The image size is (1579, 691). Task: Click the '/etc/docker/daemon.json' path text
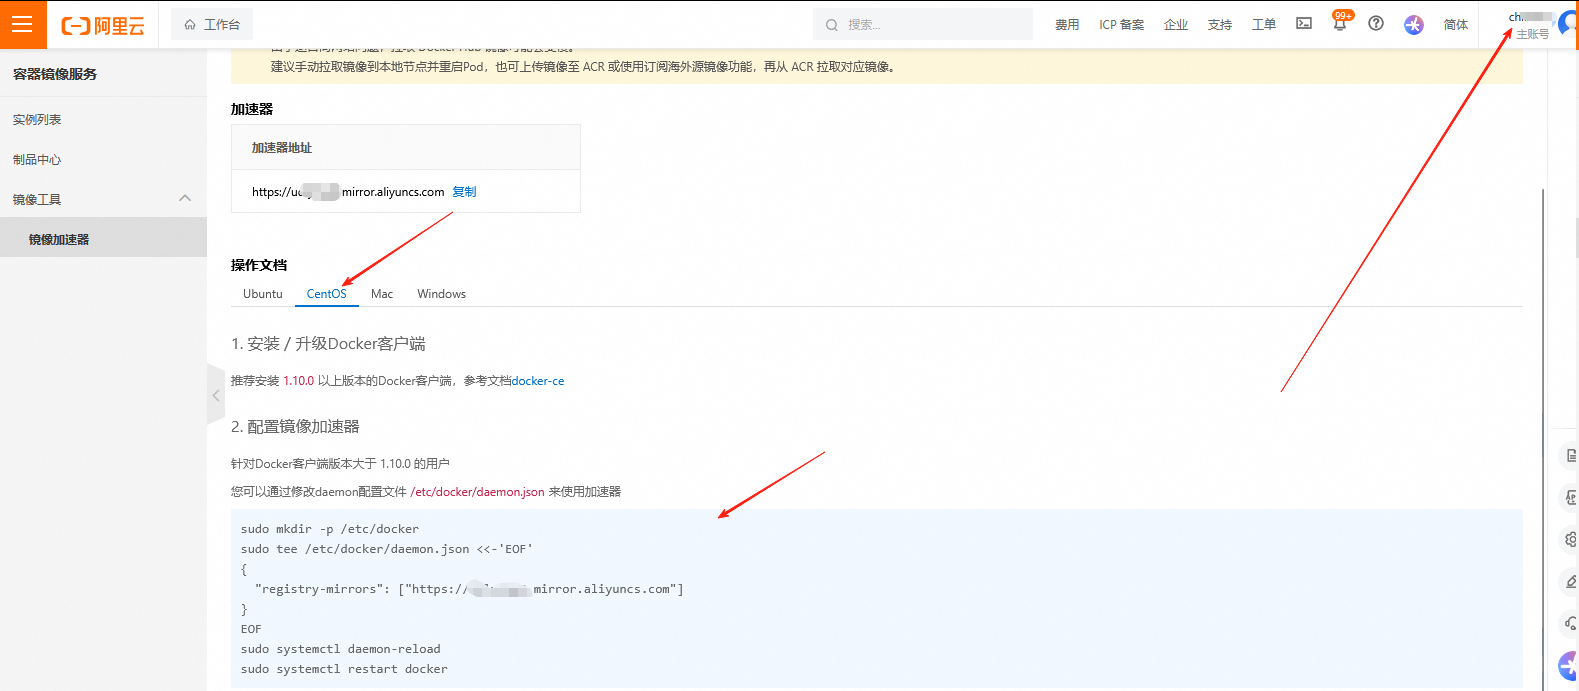(x=477, y=492)
